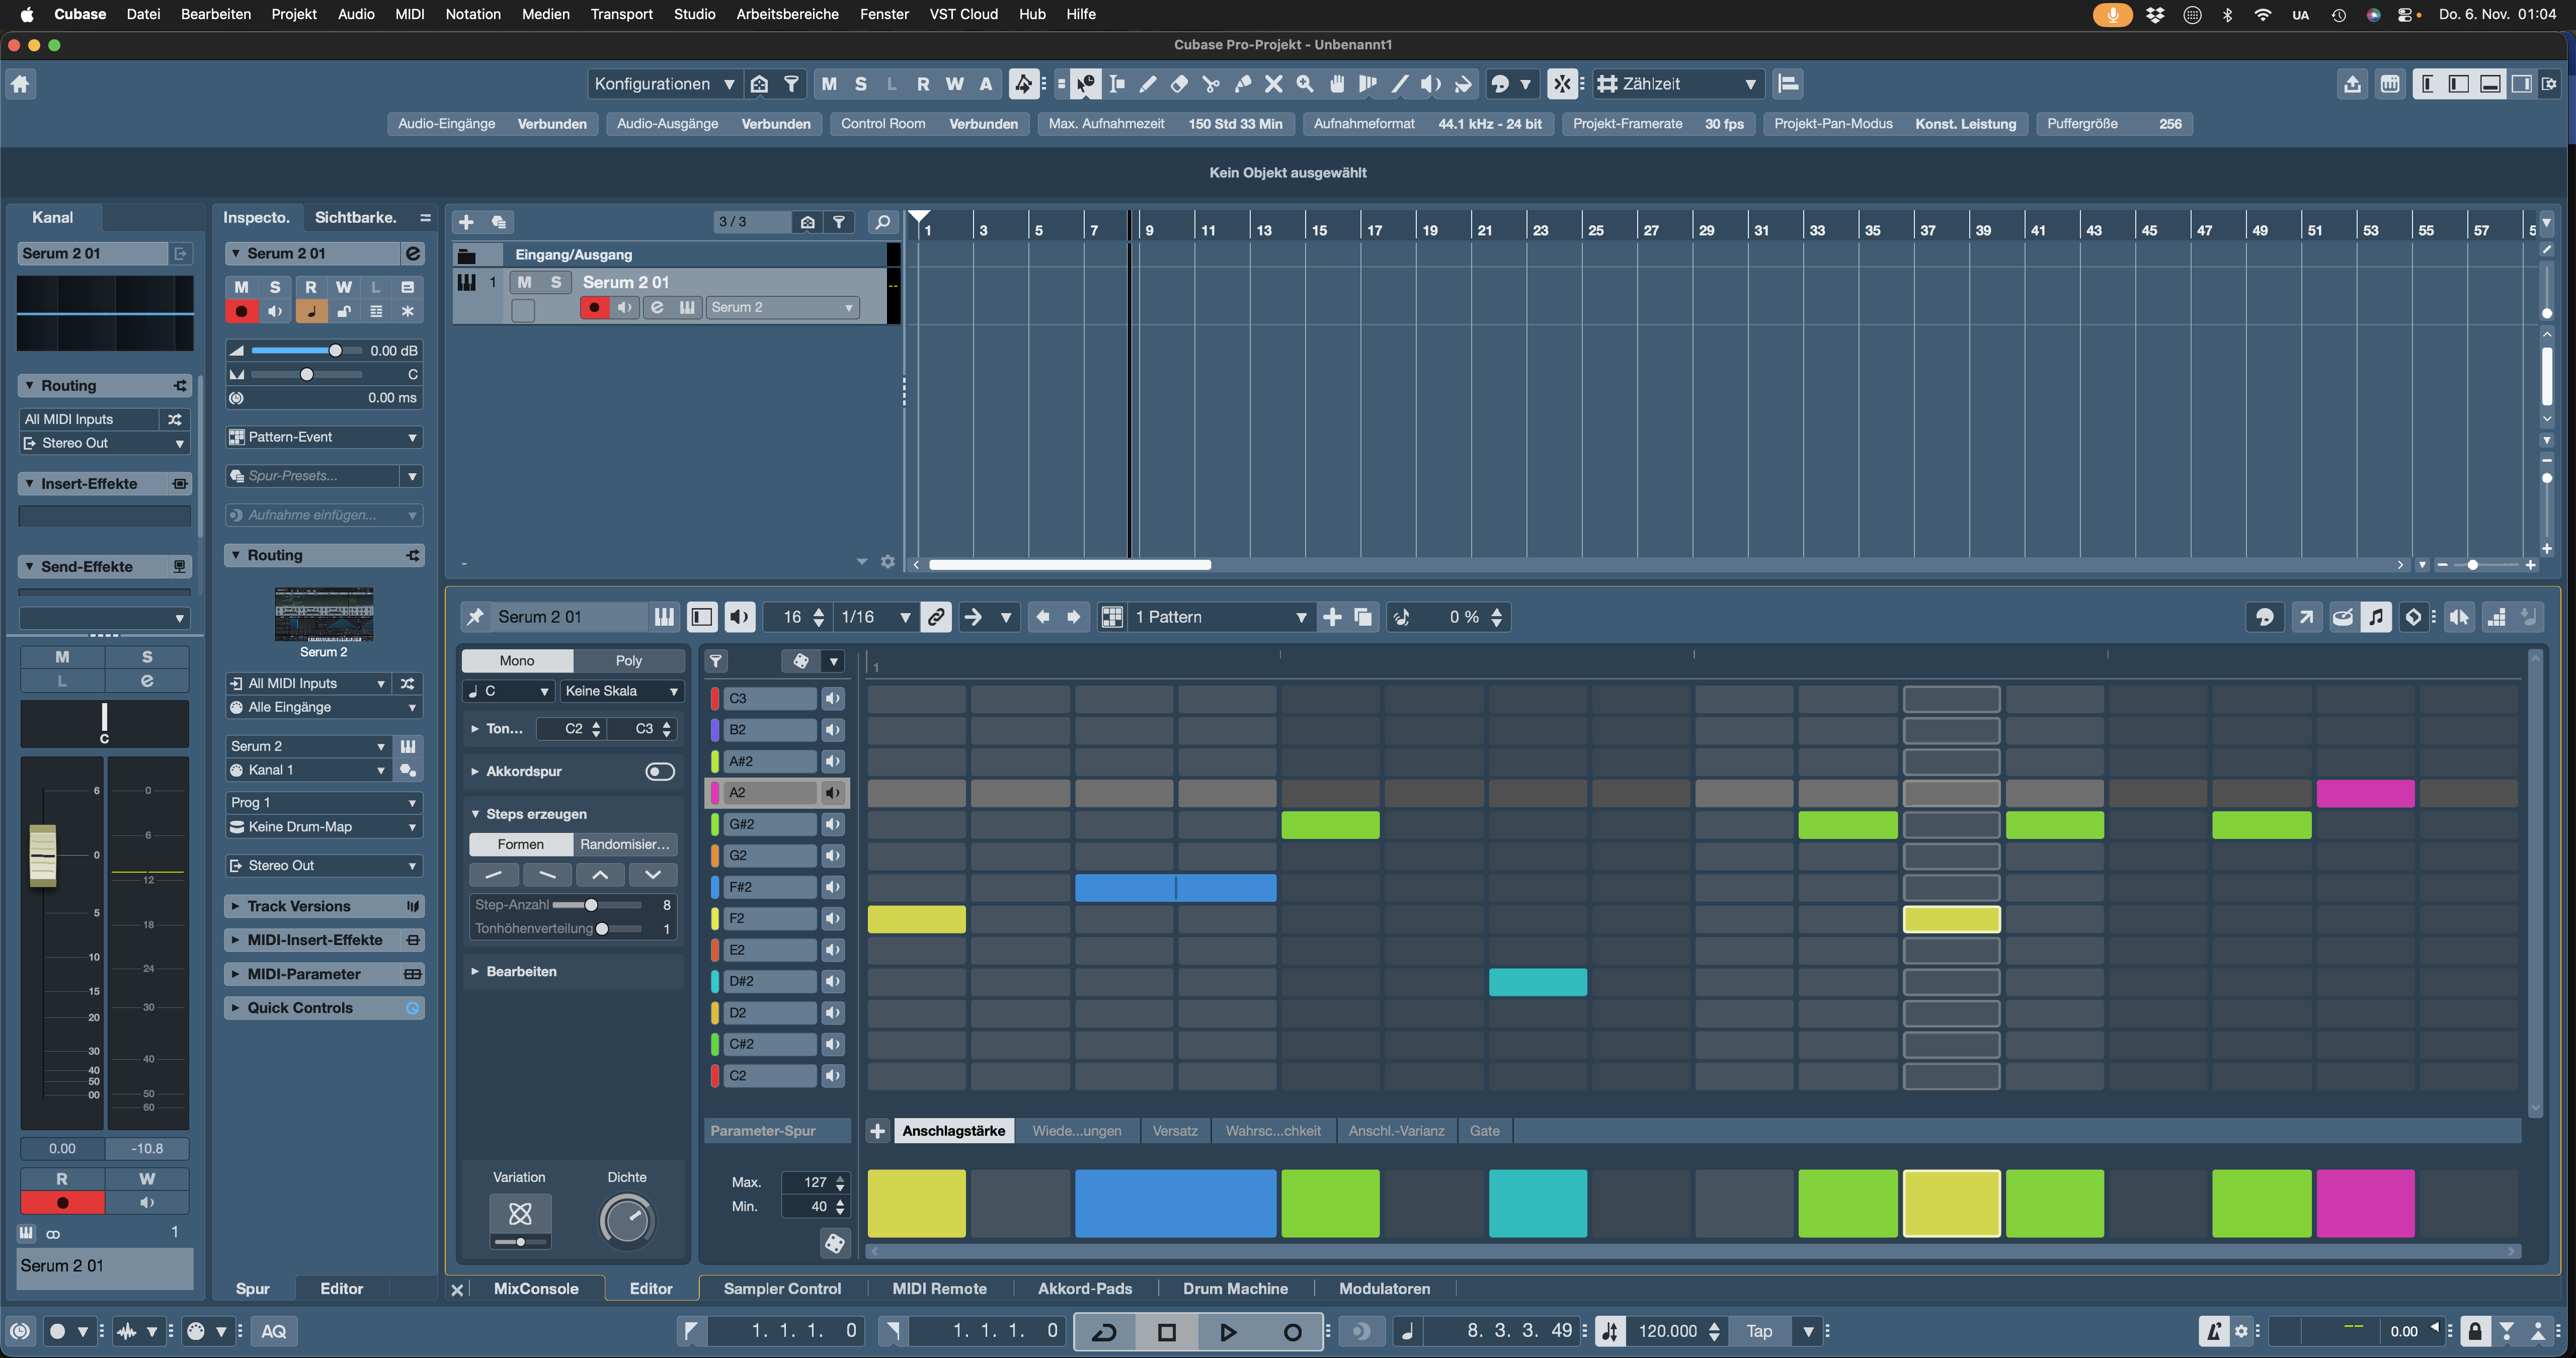Click the Randomisier... button

coord(625,844)
